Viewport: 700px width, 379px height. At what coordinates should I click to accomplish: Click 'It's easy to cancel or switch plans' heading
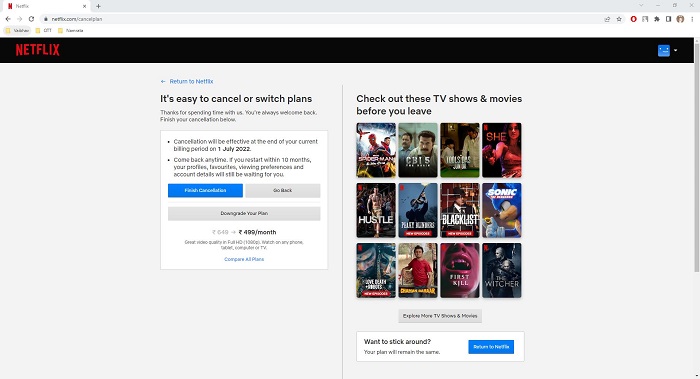[x=236, y=99]
